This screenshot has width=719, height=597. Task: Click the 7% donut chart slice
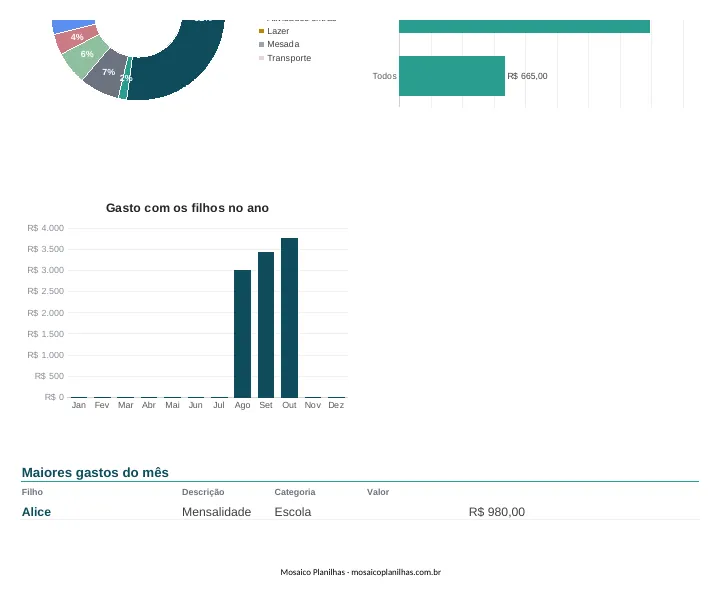tap(107, 73)
